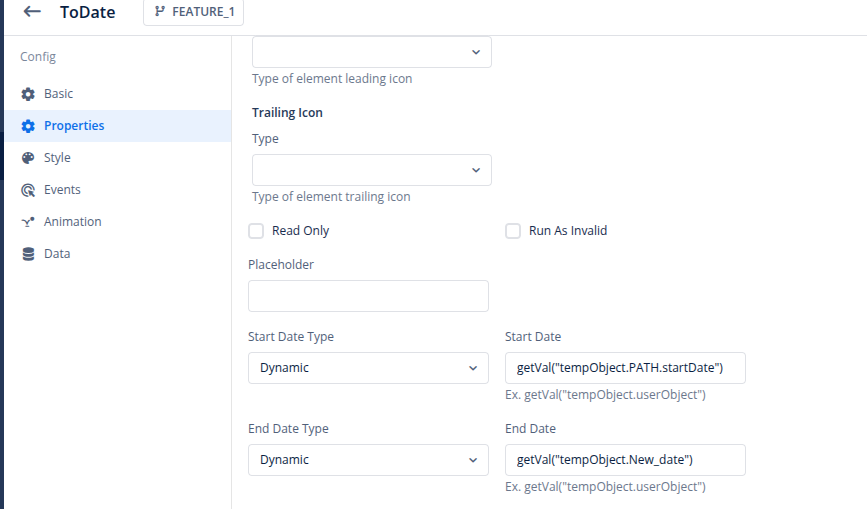Expand the End Date Type dropdown

click(x=368, y=460)
